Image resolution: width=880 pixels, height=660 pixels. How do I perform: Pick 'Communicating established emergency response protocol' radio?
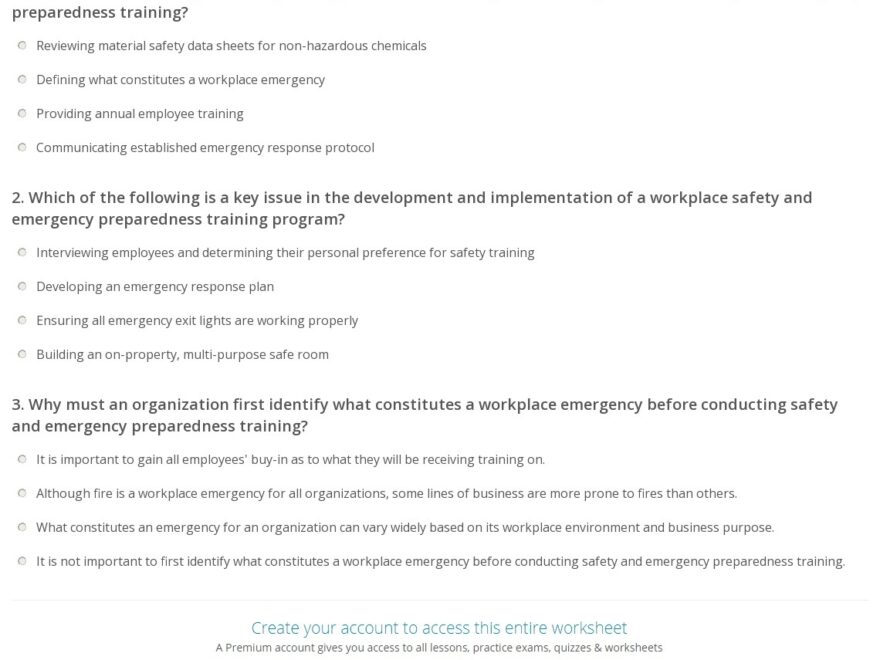22,148
